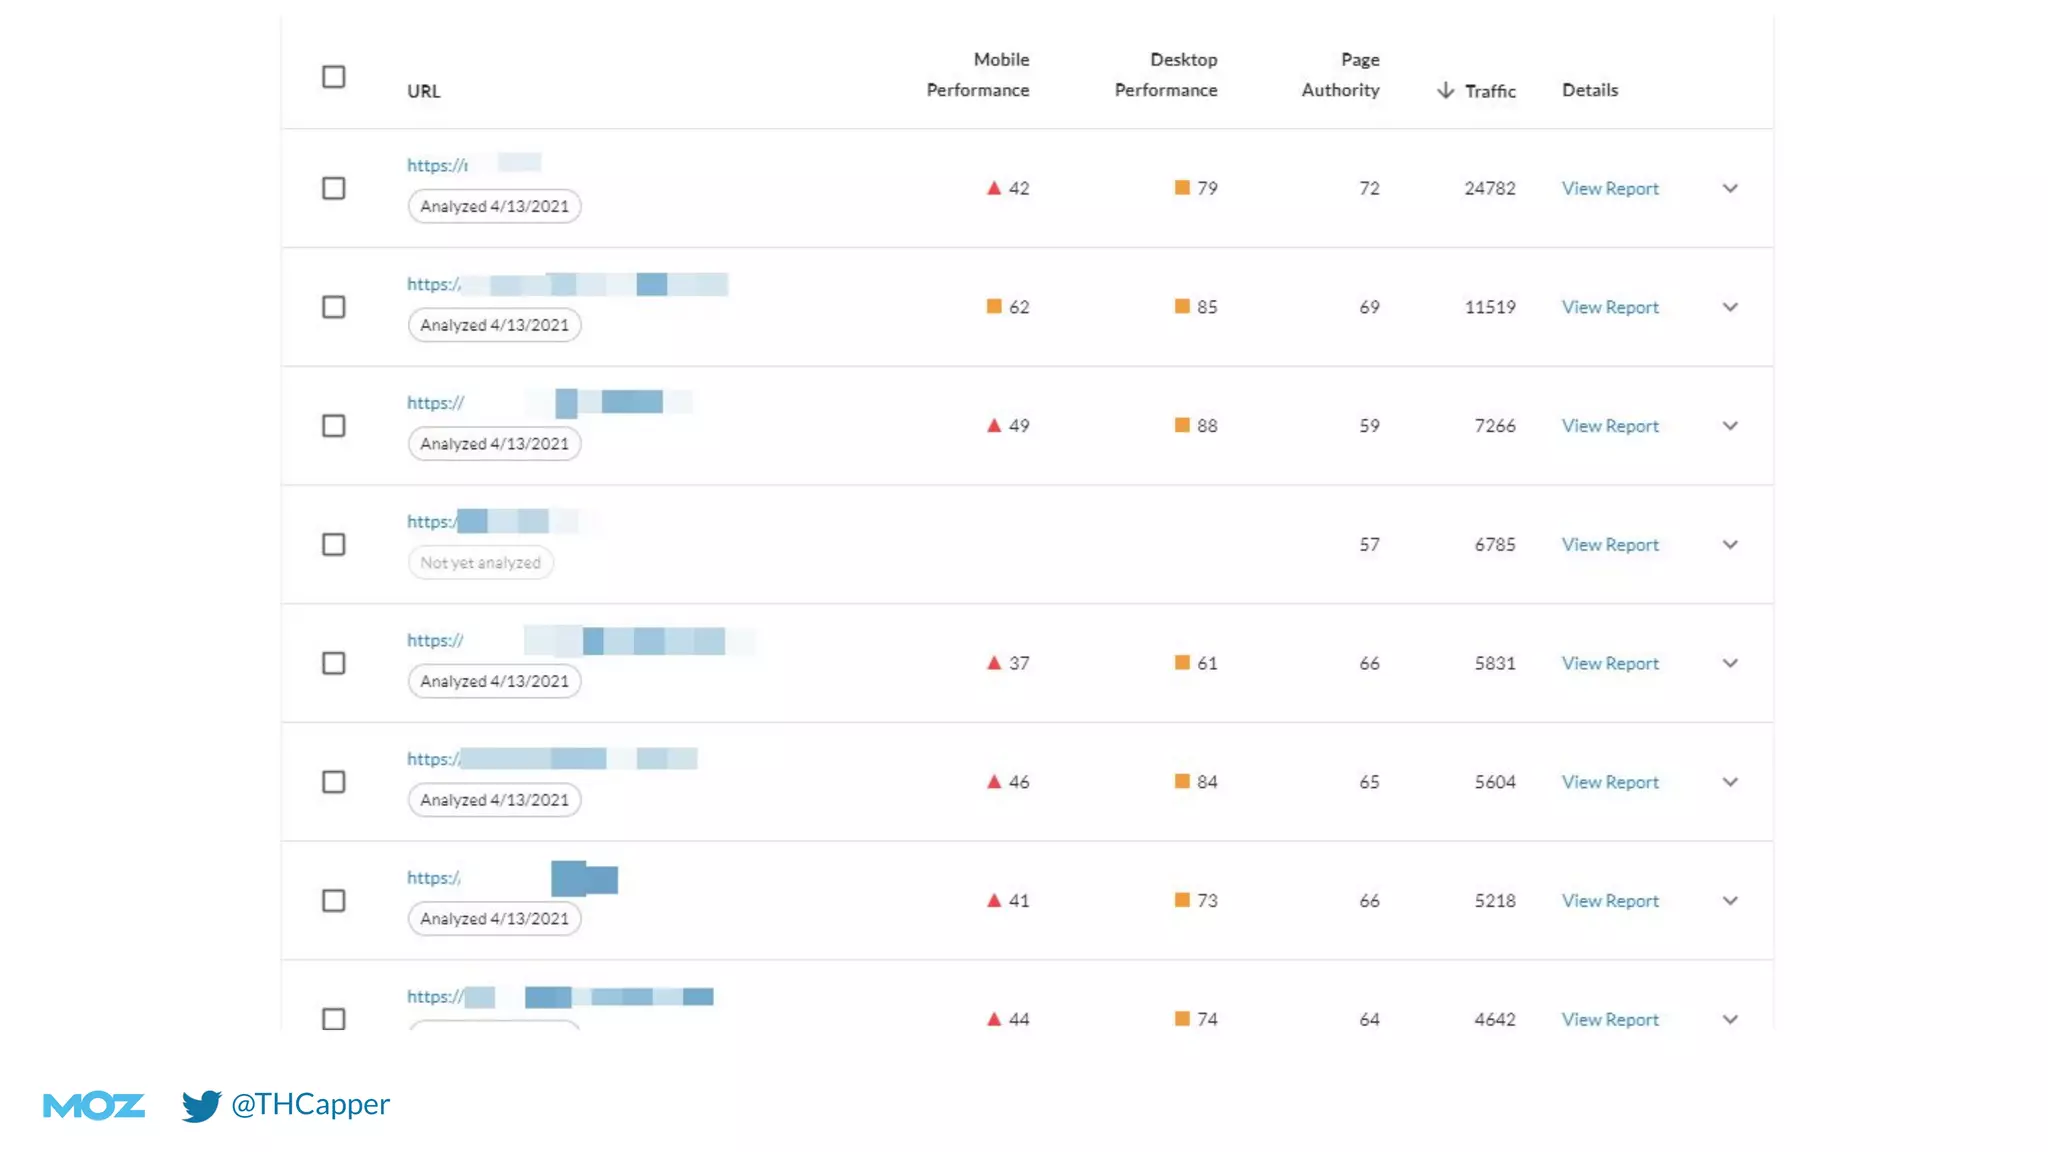Select checkbox of the not yet analyzed row
This screenshot has height=1152, width=2048.
tap(334, 544)
